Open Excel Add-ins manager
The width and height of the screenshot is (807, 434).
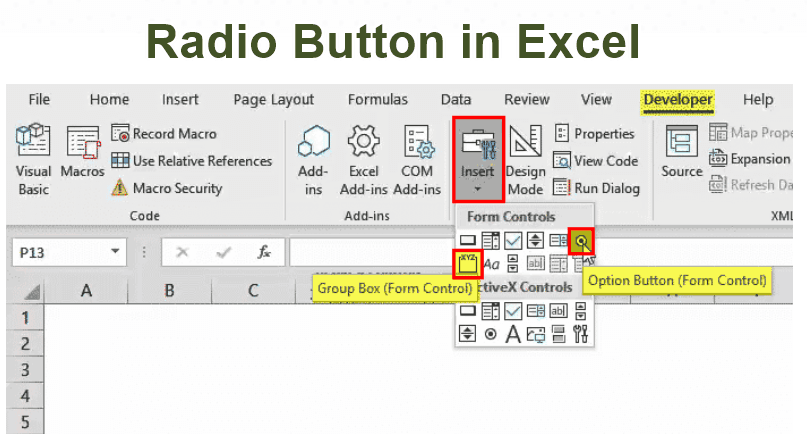click(x=363, y=160)
